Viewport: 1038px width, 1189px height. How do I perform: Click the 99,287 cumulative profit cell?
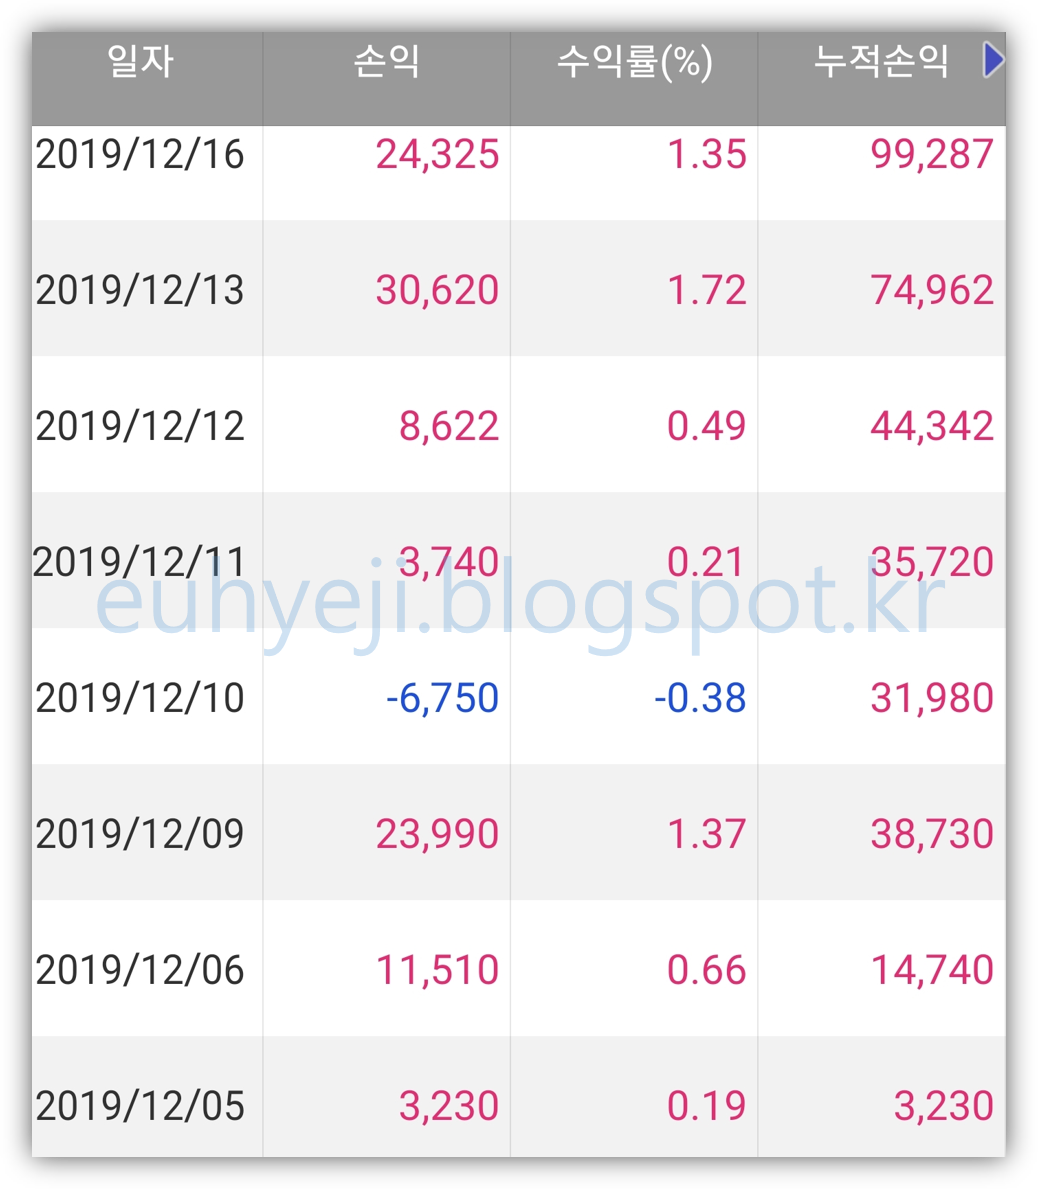932,154
